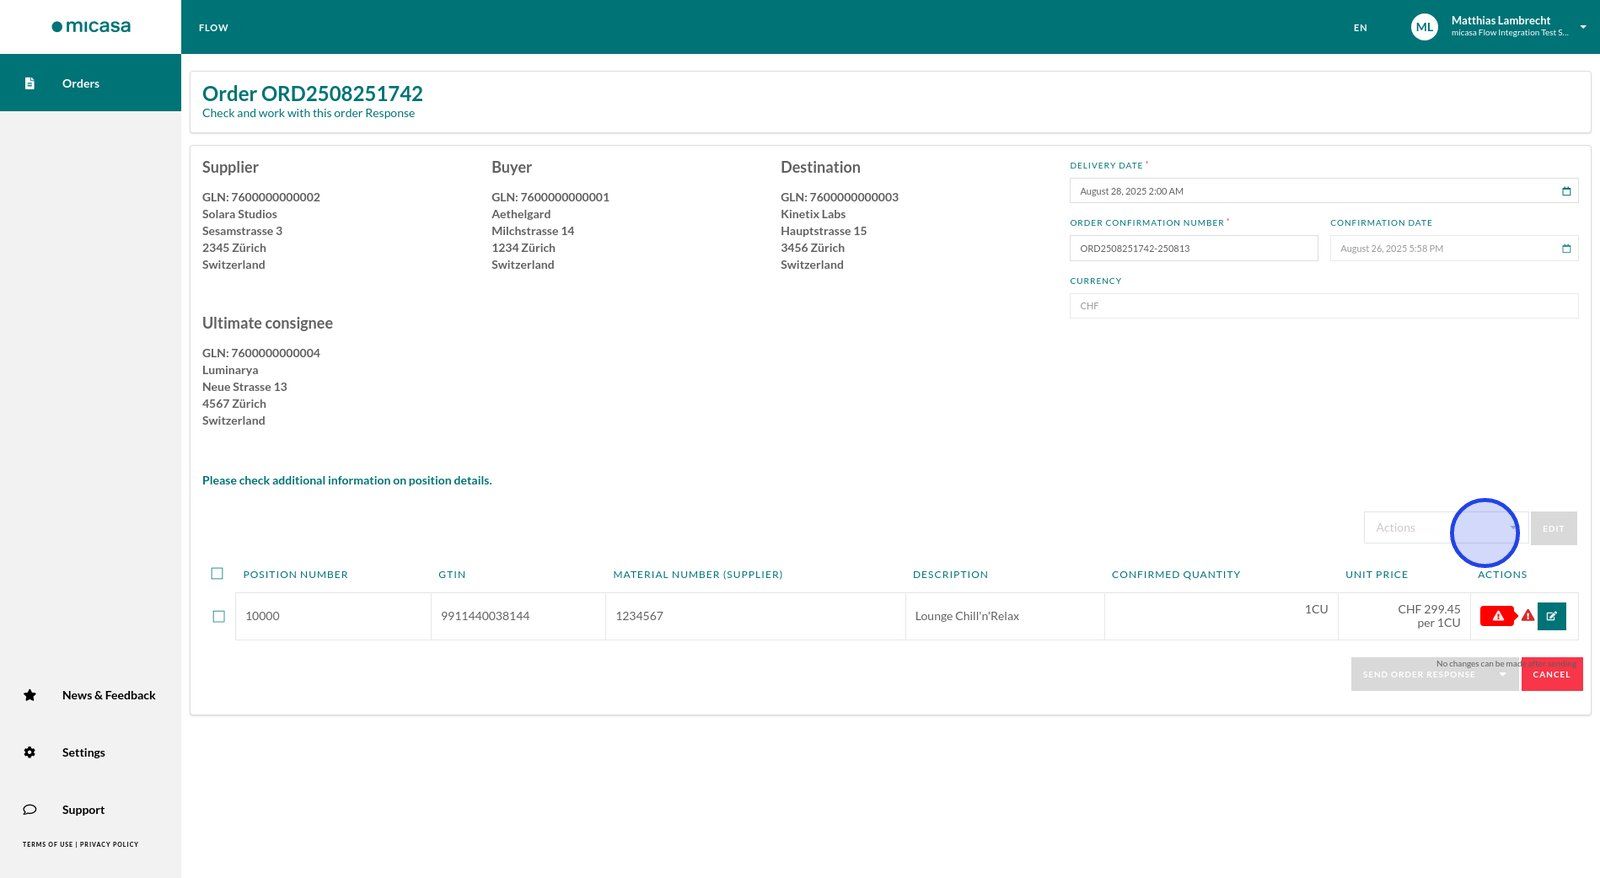This screenshot has width=1600, height=878.
Task: Open the user account menu arrow
Action: (x=1583, y=27)
